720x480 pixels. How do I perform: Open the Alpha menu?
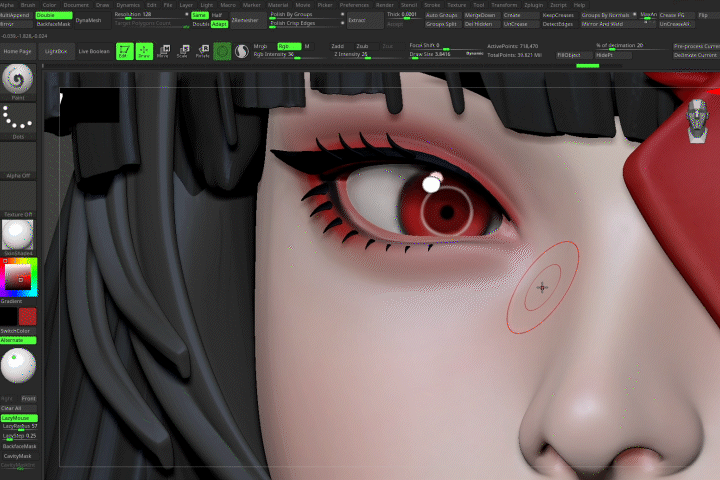tap(7, 5)
